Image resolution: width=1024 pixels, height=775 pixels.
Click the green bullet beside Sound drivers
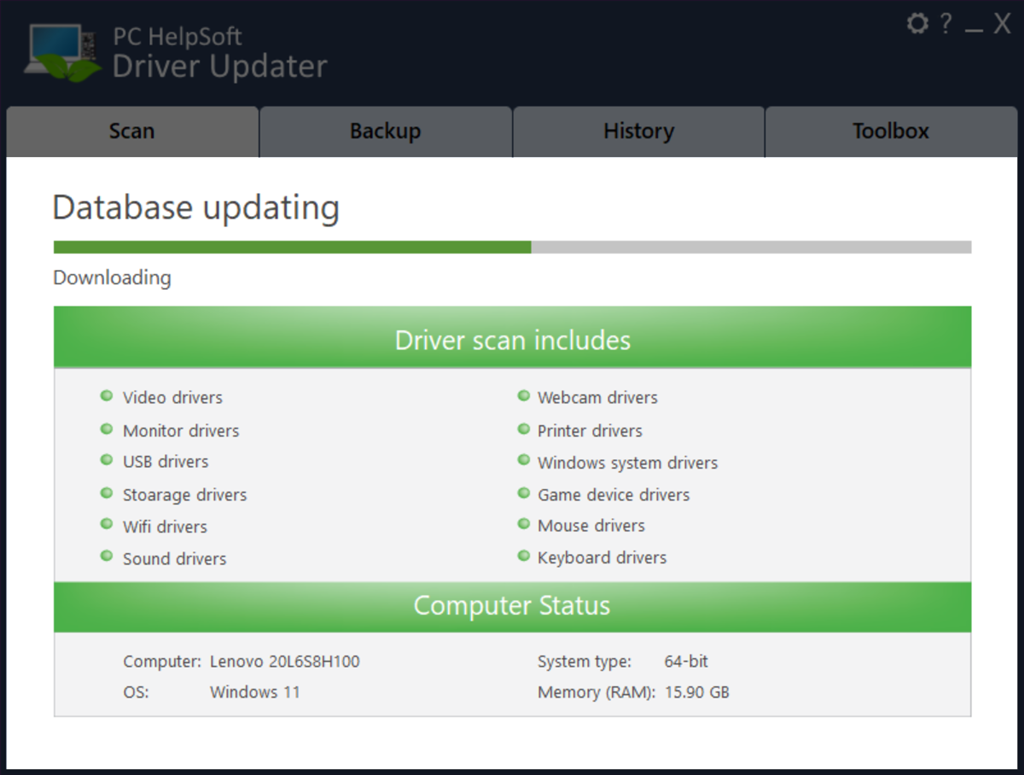pos(106,556)
